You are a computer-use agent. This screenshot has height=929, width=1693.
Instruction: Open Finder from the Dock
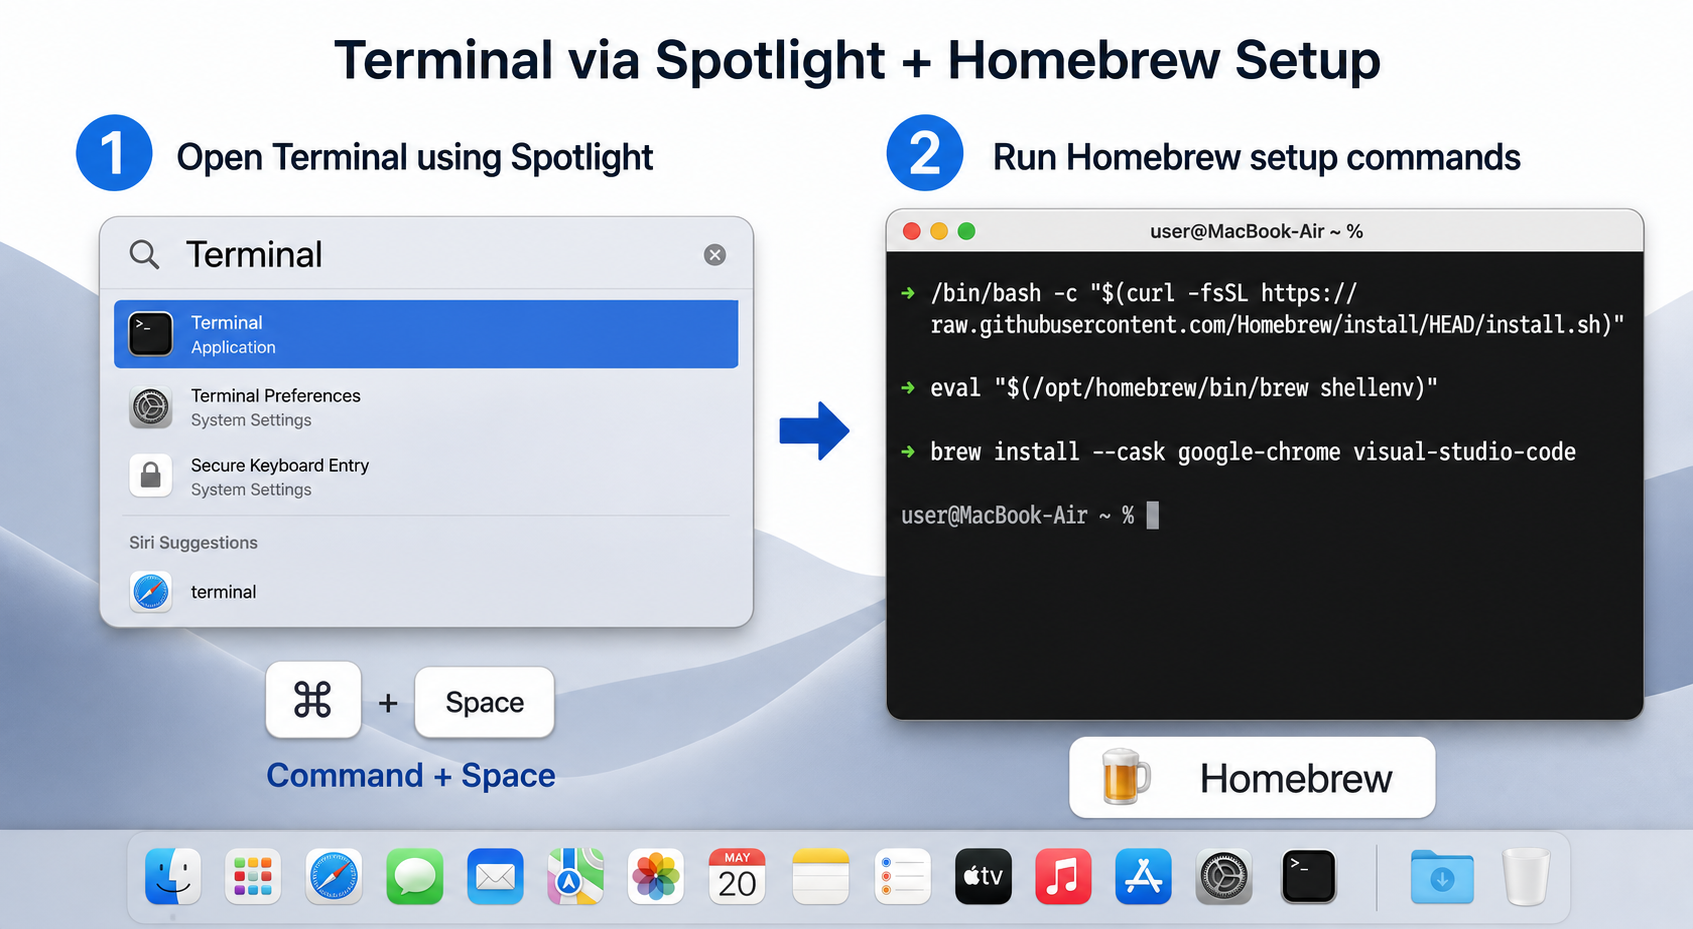pos(173,877)
